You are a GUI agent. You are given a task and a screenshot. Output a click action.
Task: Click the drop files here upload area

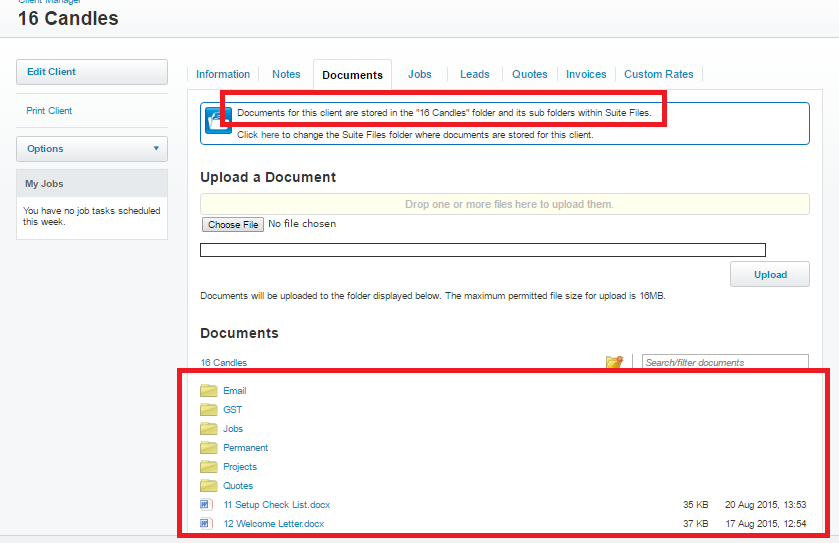[x=505, y=204]
